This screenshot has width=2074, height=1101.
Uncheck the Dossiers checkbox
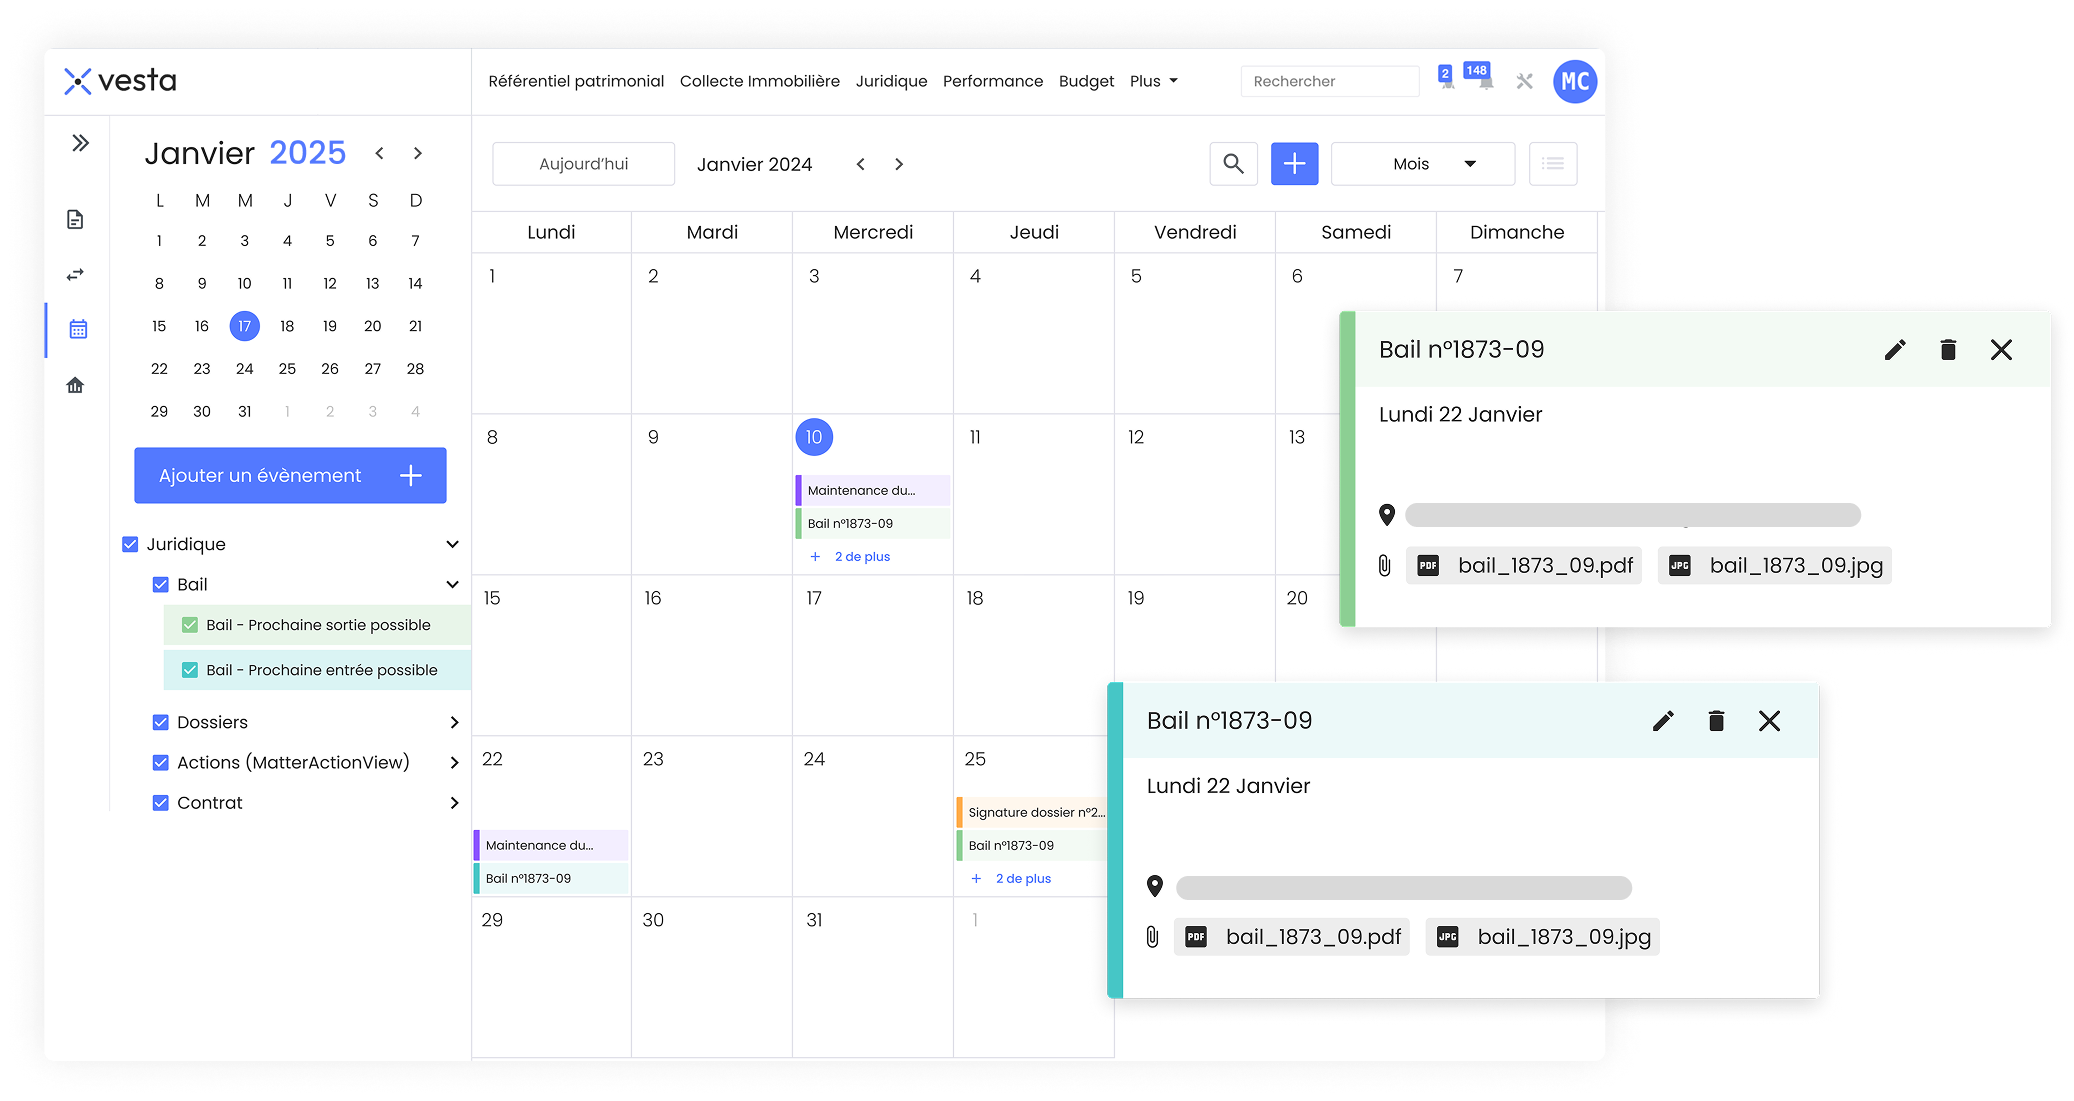(160, 722)
